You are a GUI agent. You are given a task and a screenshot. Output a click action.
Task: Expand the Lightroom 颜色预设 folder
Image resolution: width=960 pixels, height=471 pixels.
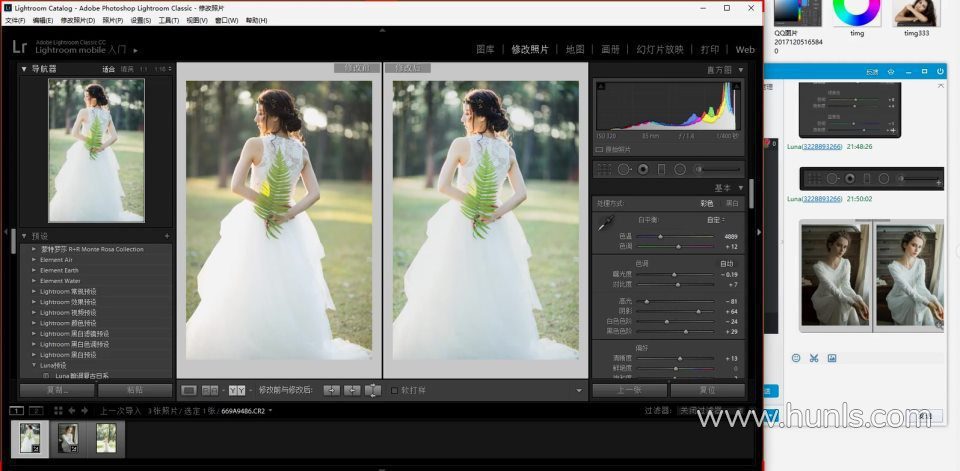pos(34,323)
